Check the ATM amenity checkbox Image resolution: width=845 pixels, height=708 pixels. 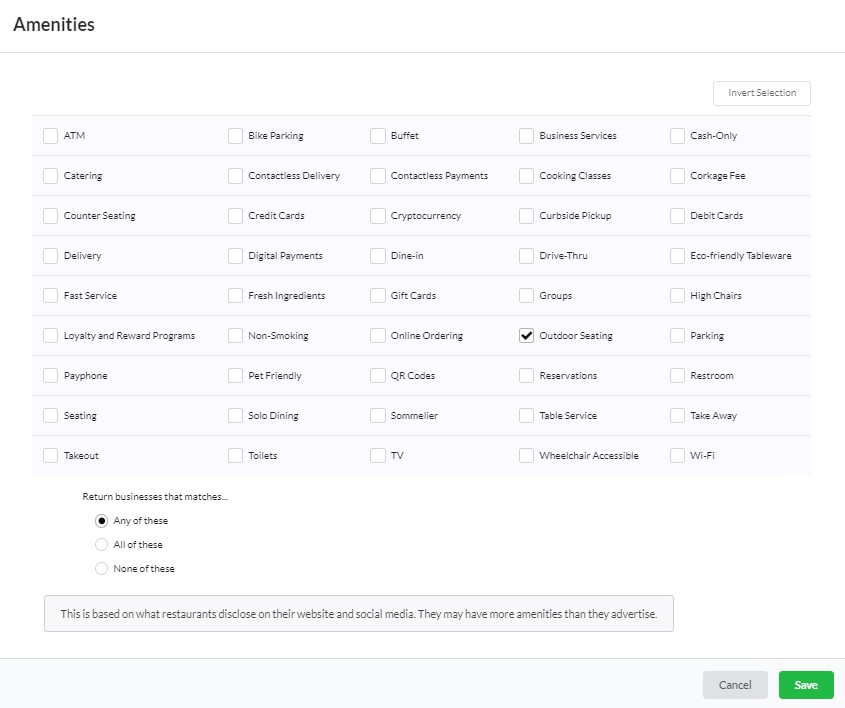pos(51,136)
